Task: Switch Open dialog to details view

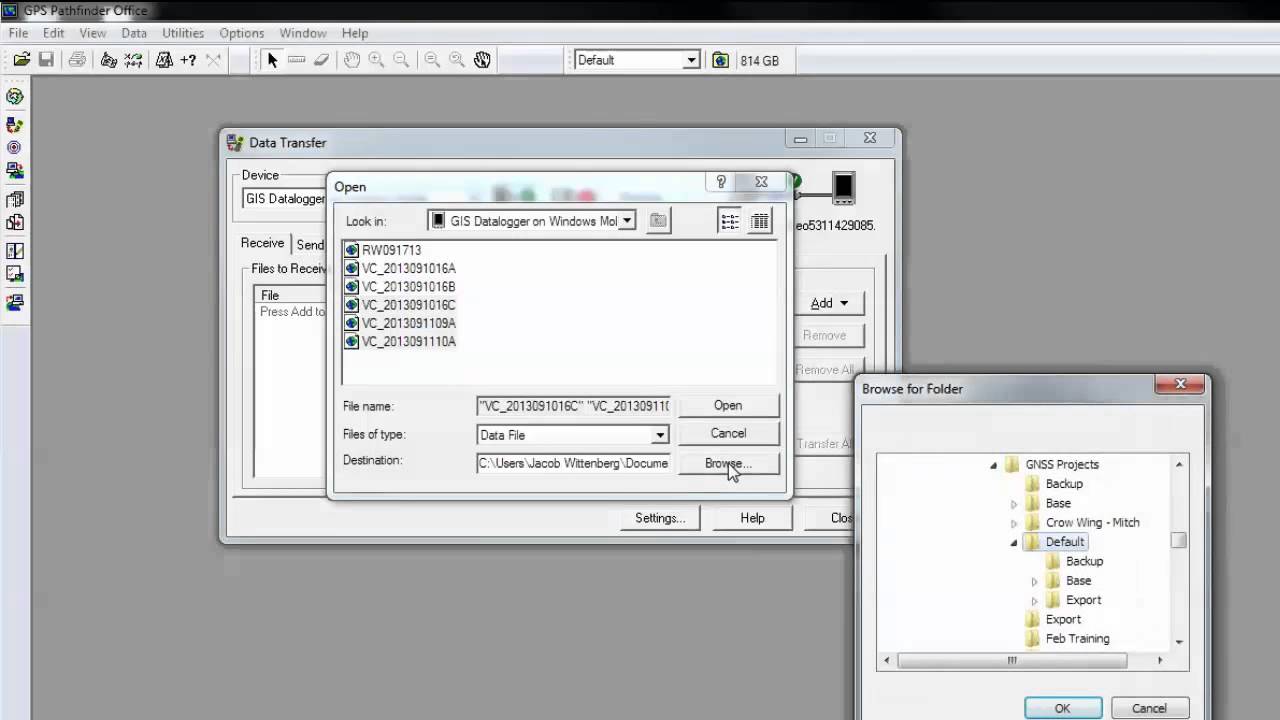Action: pyautogui.click(x=760, y=222)
